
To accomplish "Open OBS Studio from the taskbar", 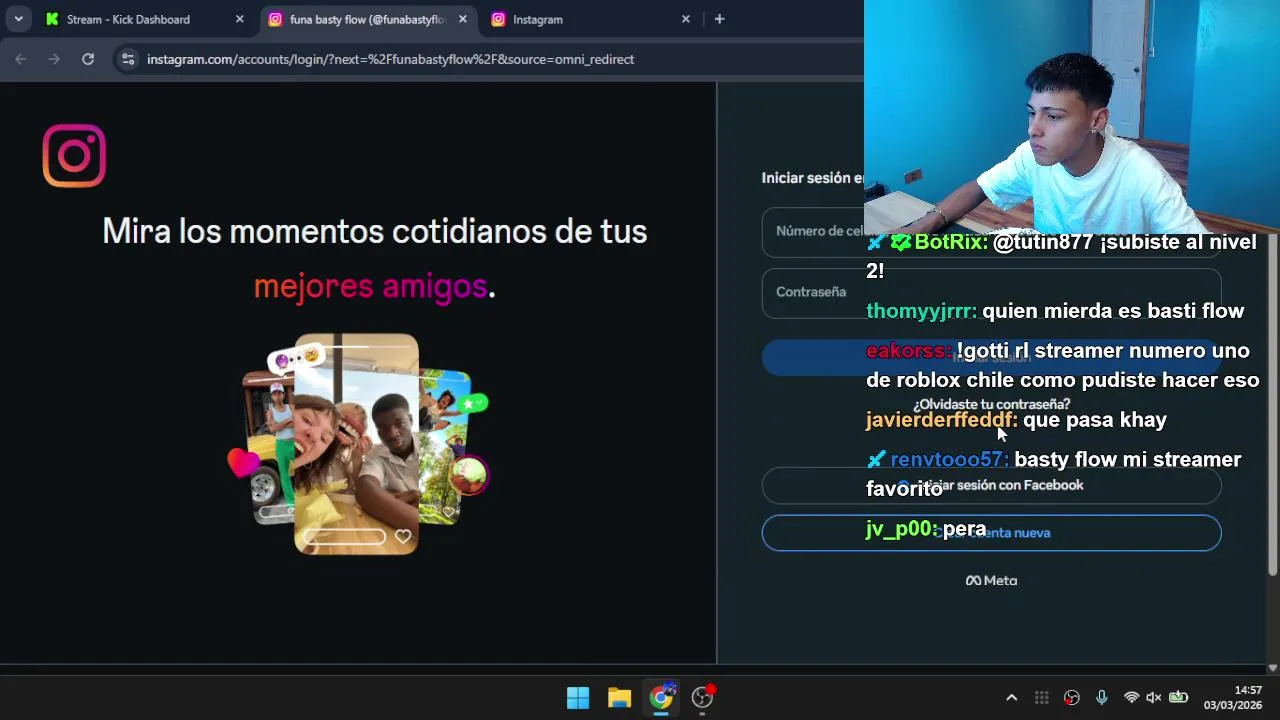I will tap(703, 698).
